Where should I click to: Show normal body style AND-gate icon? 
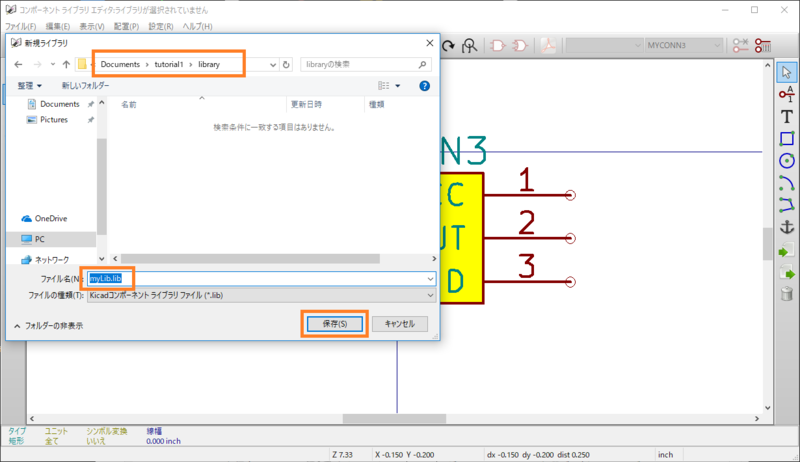[497, 46]
